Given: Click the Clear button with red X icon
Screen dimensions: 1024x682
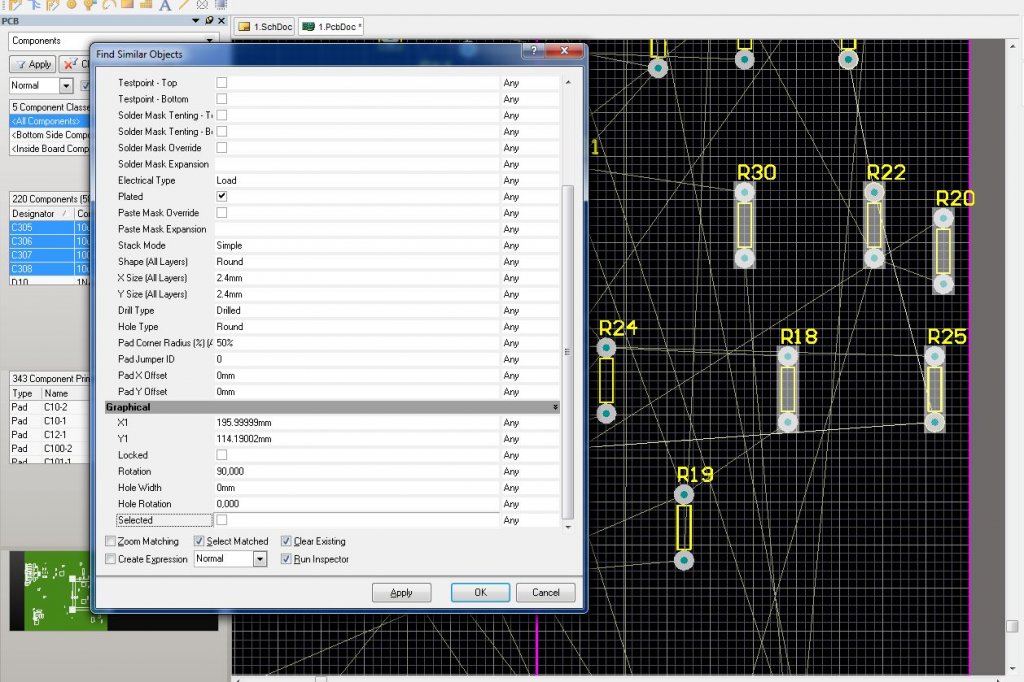Looking at the screenshot, I should [75, 64].
